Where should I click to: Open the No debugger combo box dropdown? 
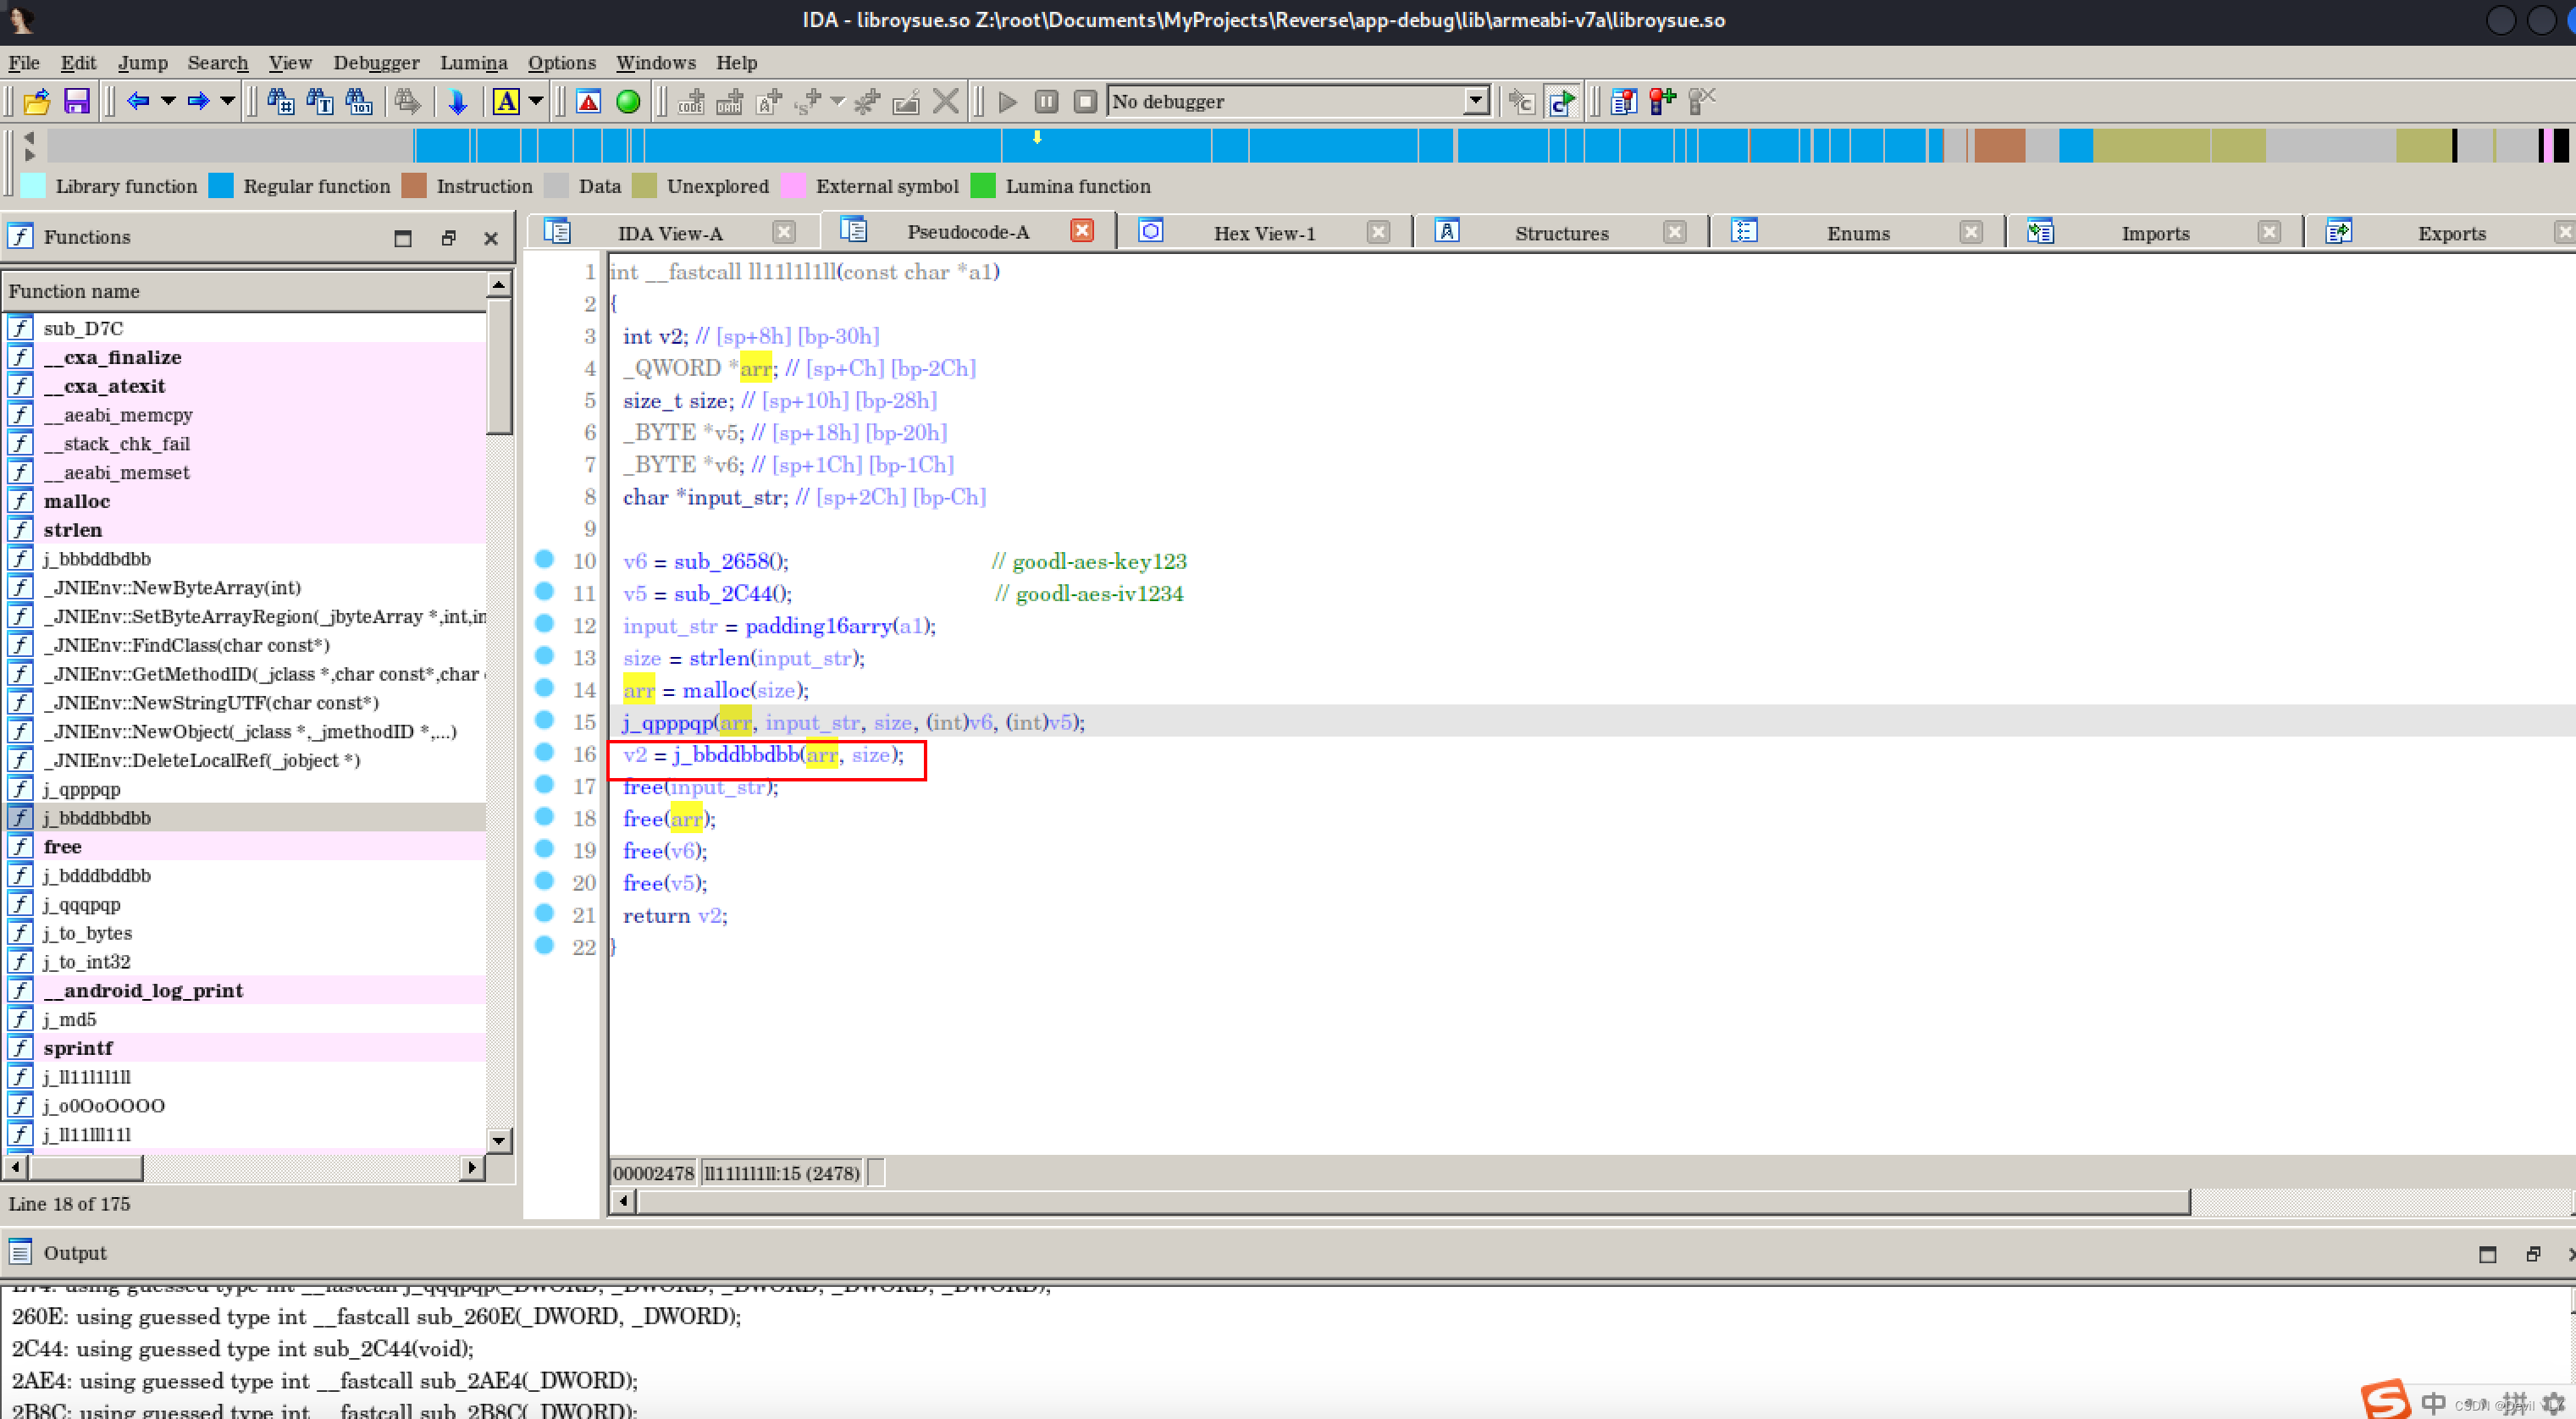coord(1476,101)
